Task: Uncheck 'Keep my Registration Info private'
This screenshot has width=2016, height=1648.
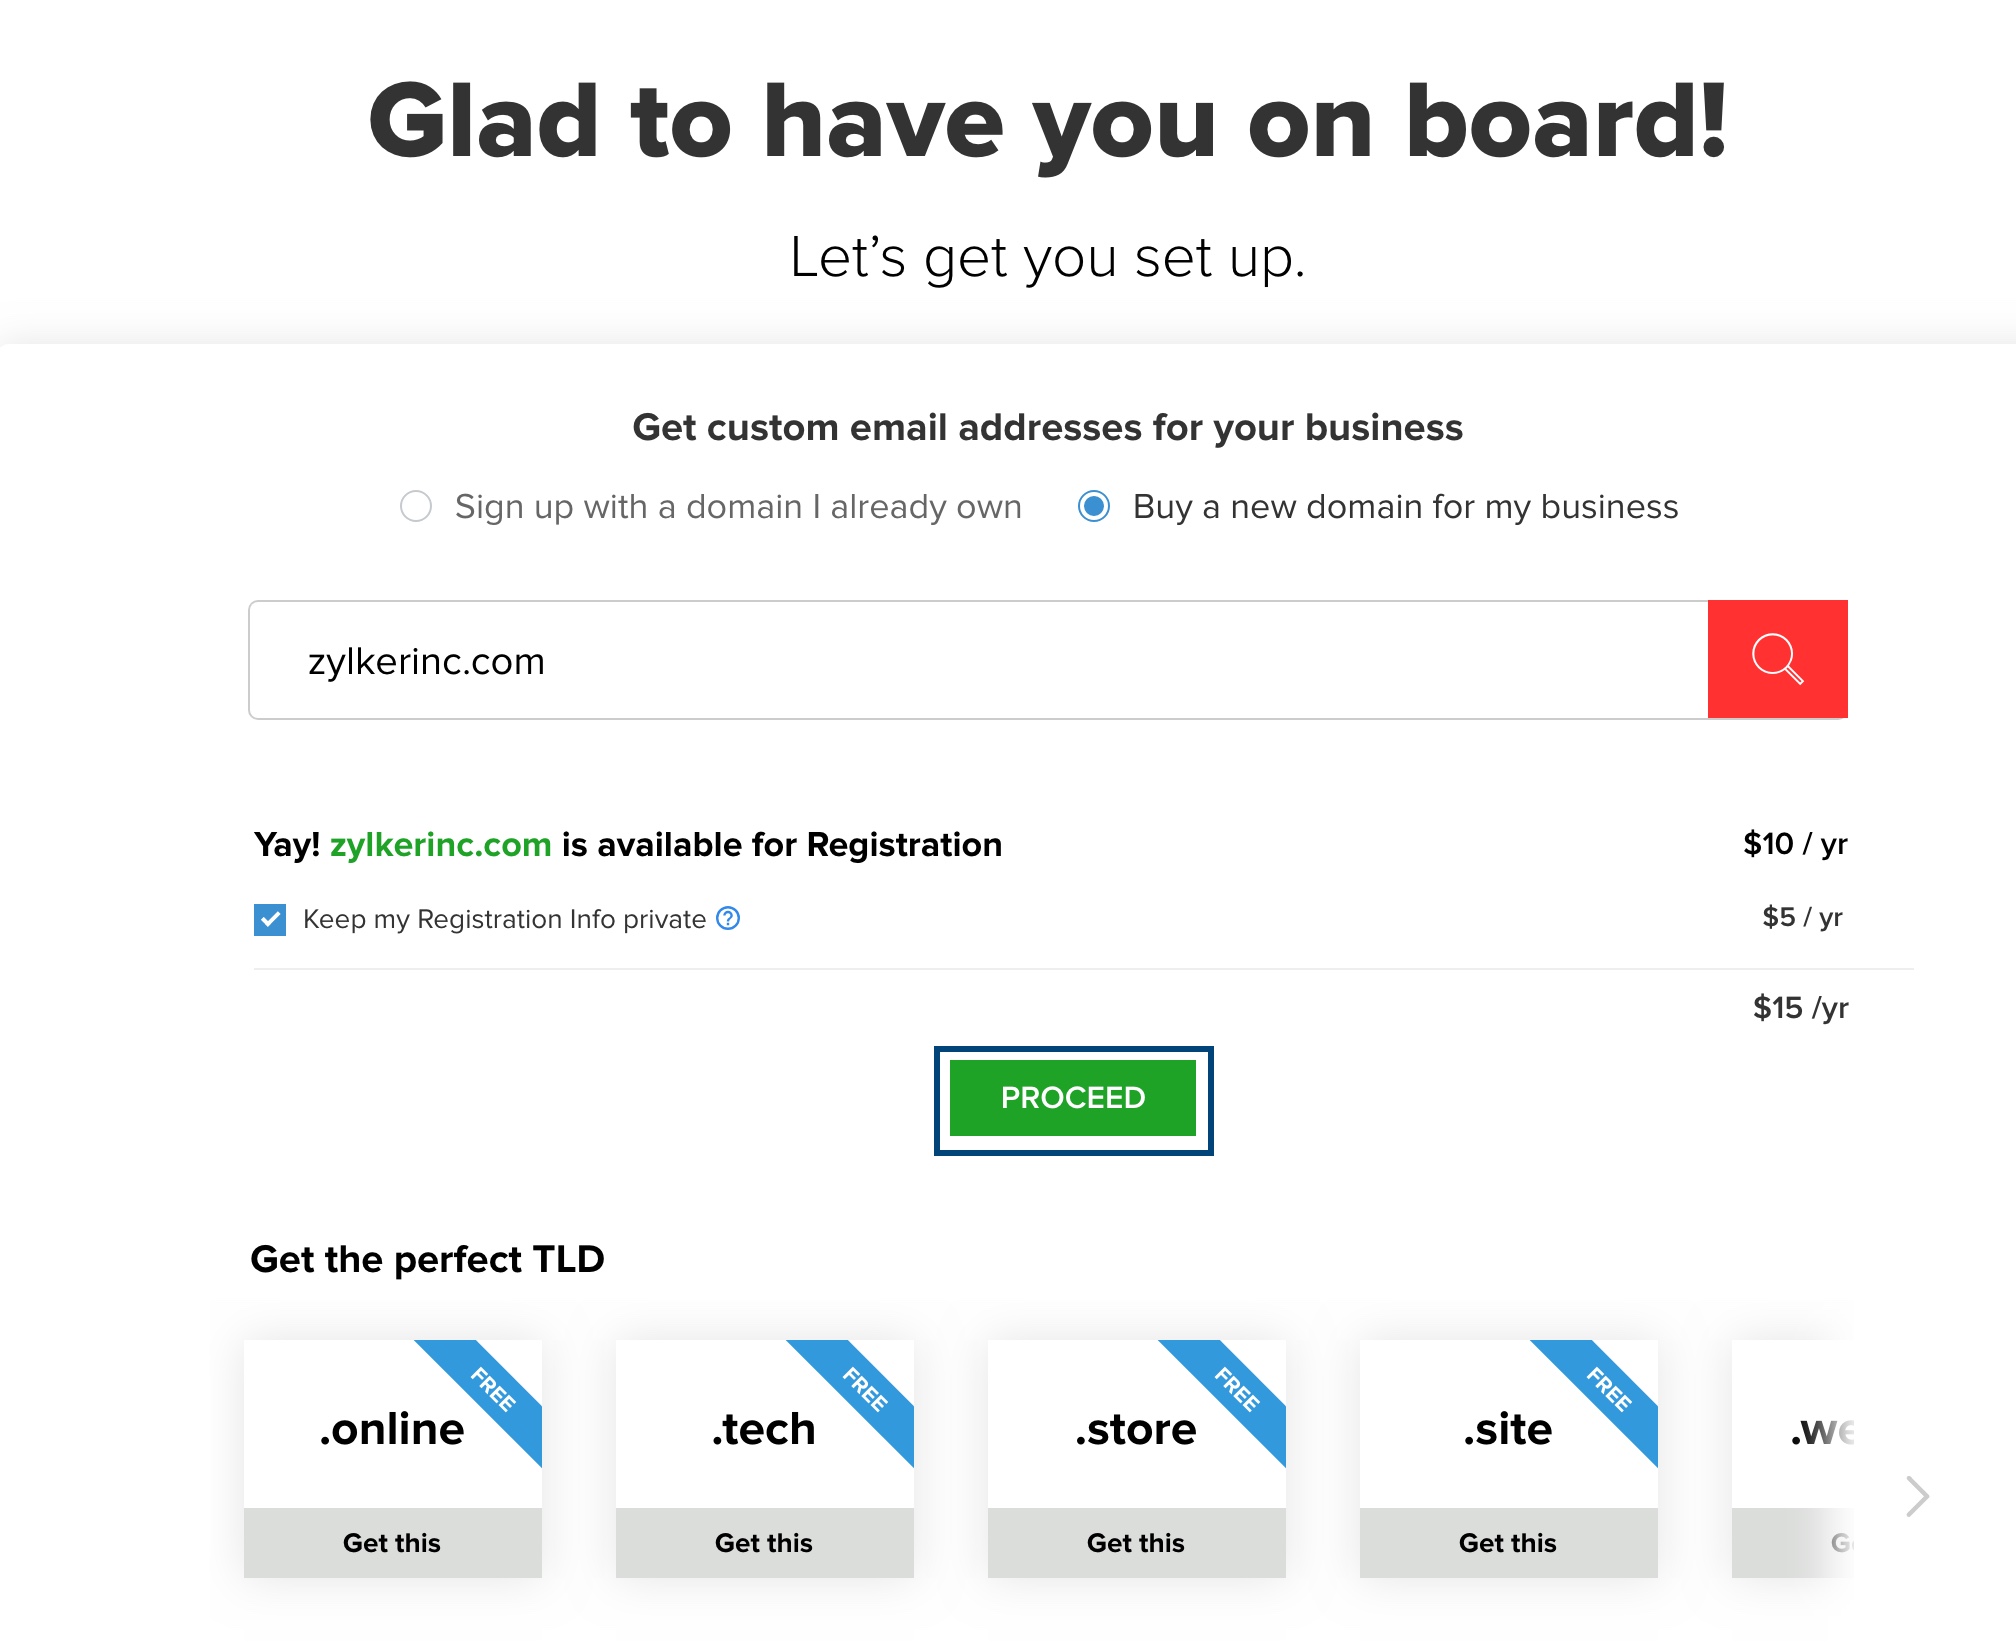Action: (x=270, y=919)
